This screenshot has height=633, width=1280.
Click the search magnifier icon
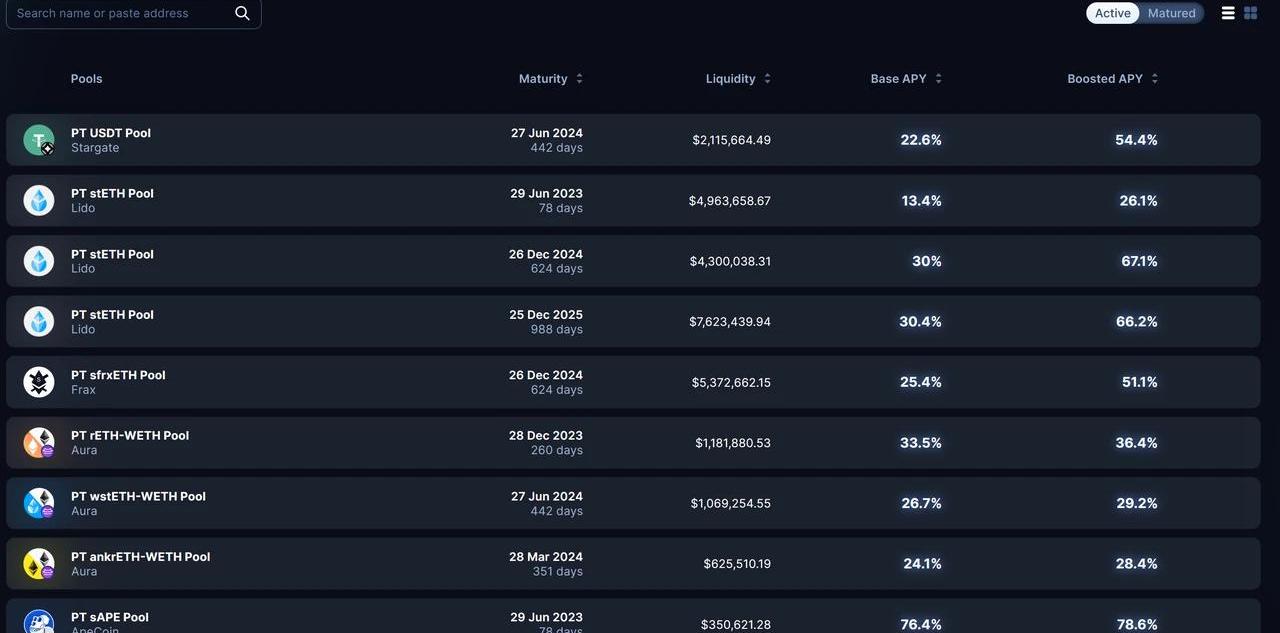pos(242,13)
